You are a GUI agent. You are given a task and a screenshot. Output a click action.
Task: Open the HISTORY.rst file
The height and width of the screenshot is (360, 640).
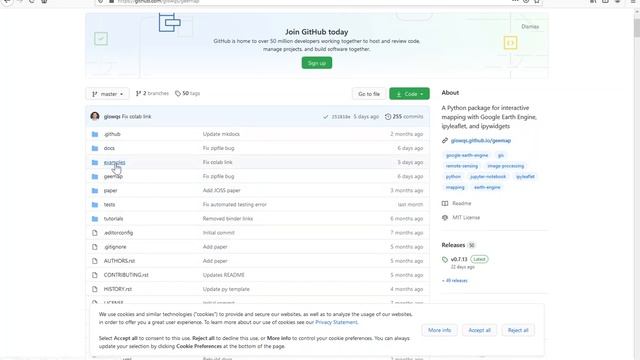118,289
